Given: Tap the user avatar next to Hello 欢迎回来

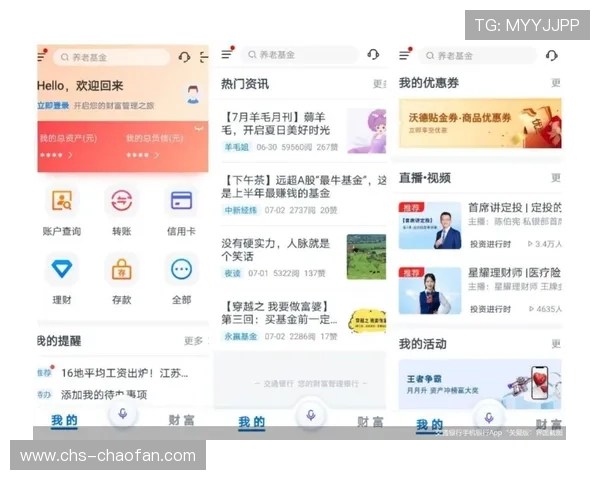Looking at the screenshot, I should [193, 94].
